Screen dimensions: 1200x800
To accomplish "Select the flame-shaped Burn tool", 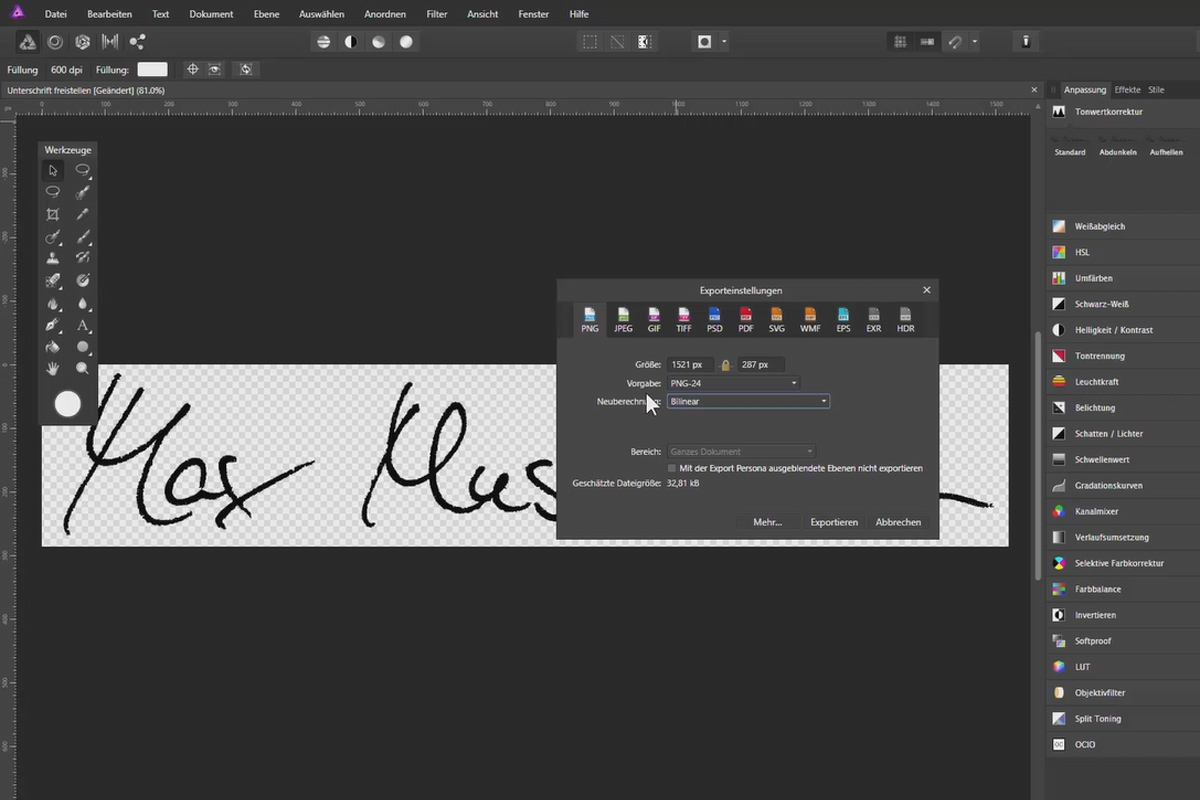I will [53, 303].
